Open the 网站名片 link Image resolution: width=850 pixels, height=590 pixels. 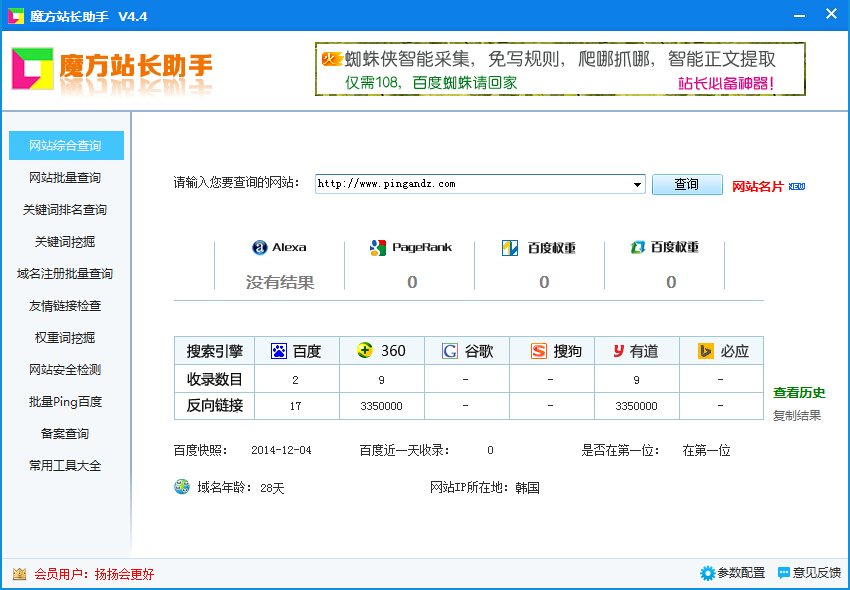pyautogui.click(x=758, y=187)
